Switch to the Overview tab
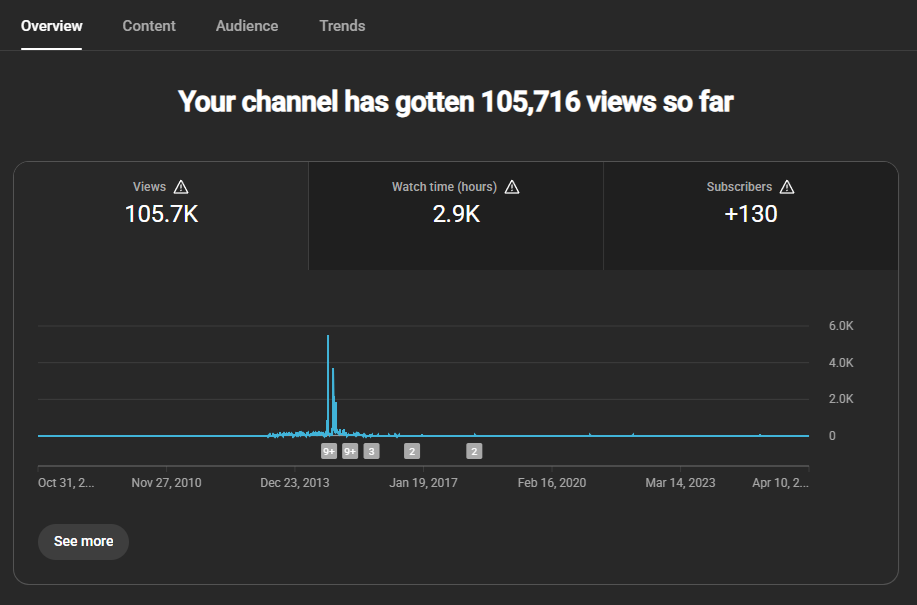Image resolution: width=917 pixels, height=605 pixels. [x=51, y=26]
